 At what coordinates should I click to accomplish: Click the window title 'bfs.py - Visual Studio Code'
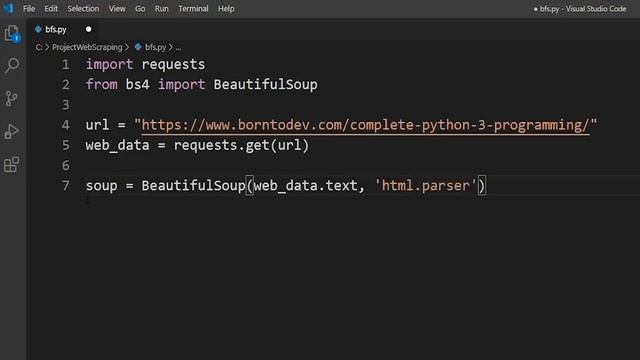click(583, 9)
